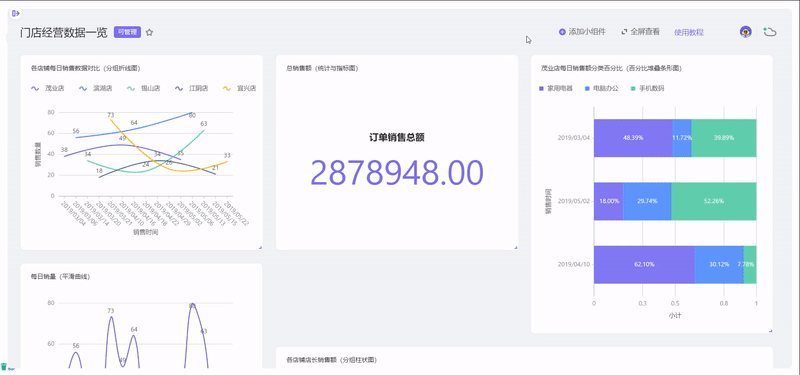Toggle the 江阴店 legend series
The height and width of the screenshot is (375, 800).
[191, 88]
